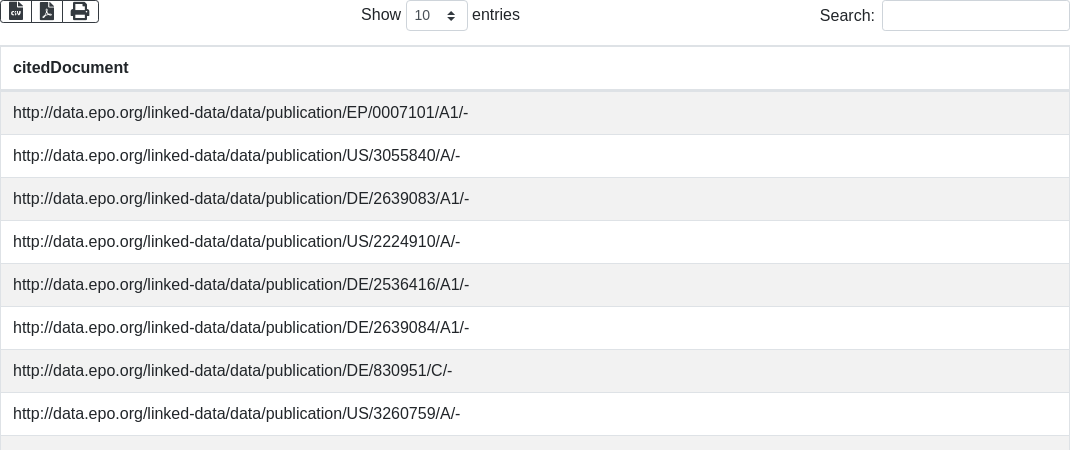The width and height of the screenshot is (1070, 450).
Task: Click into the Search input field
Action: click(x=975, y=15)
